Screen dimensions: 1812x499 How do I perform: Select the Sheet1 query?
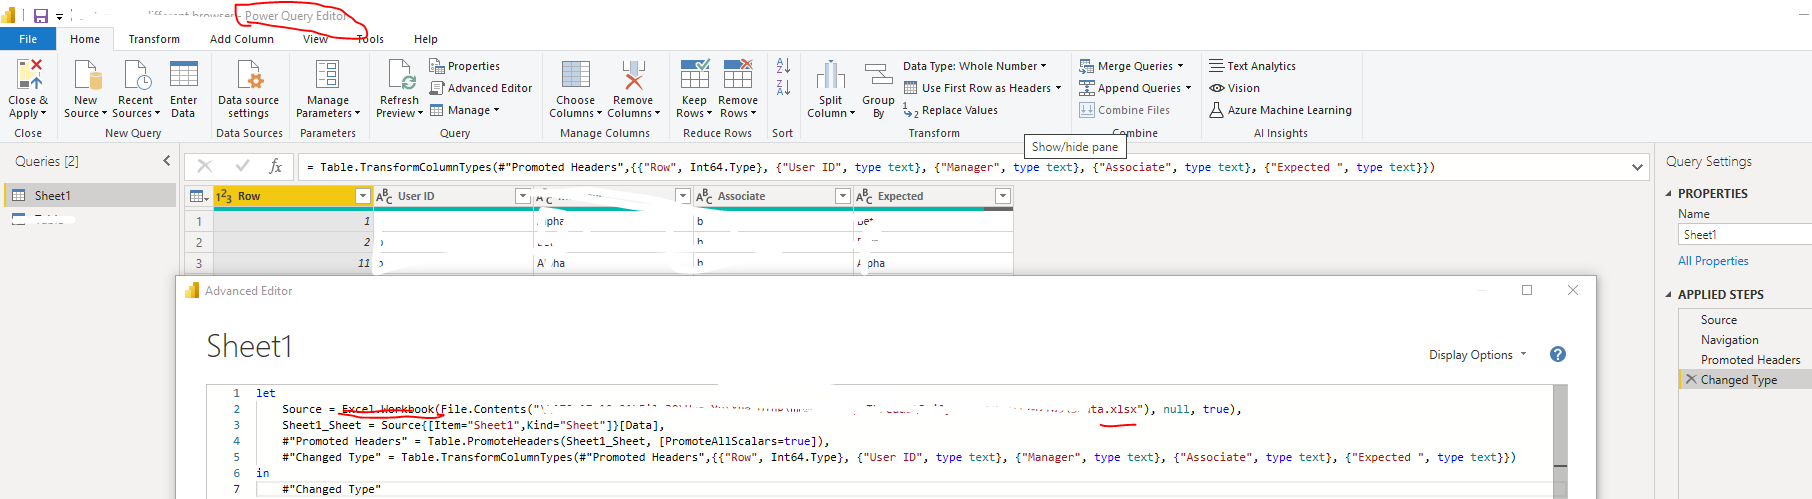(90, 195)
